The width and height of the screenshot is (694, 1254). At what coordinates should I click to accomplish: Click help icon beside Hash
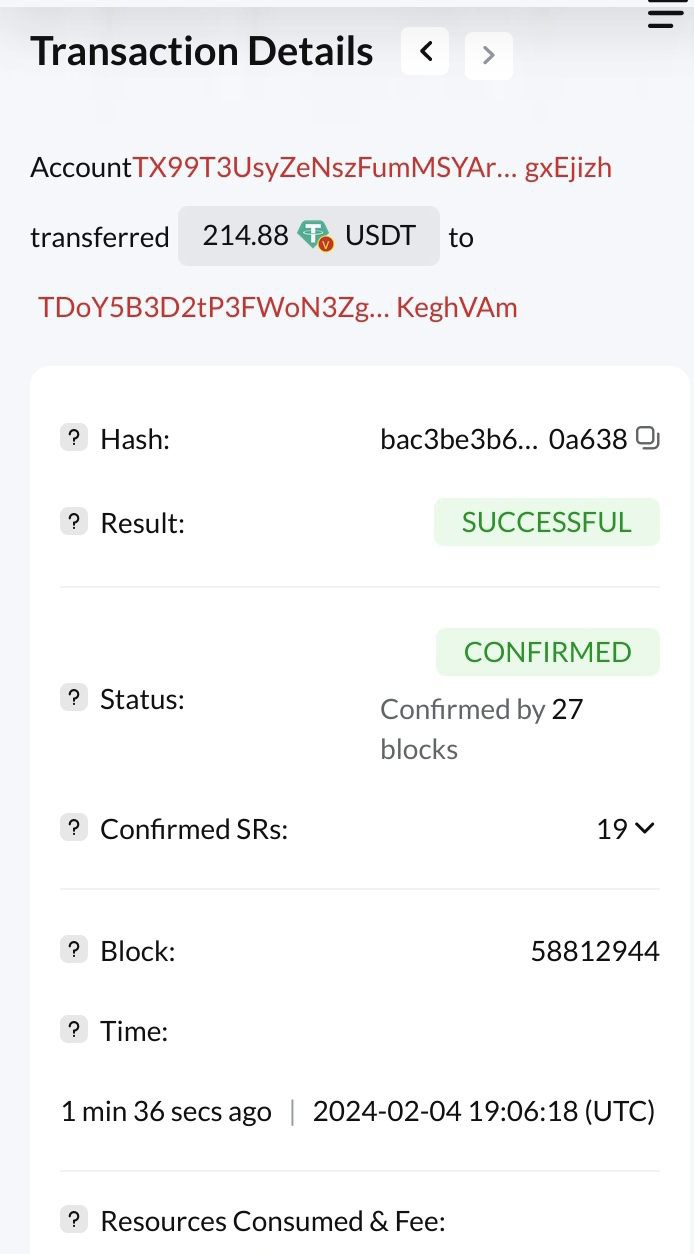[x=74, y=438]
